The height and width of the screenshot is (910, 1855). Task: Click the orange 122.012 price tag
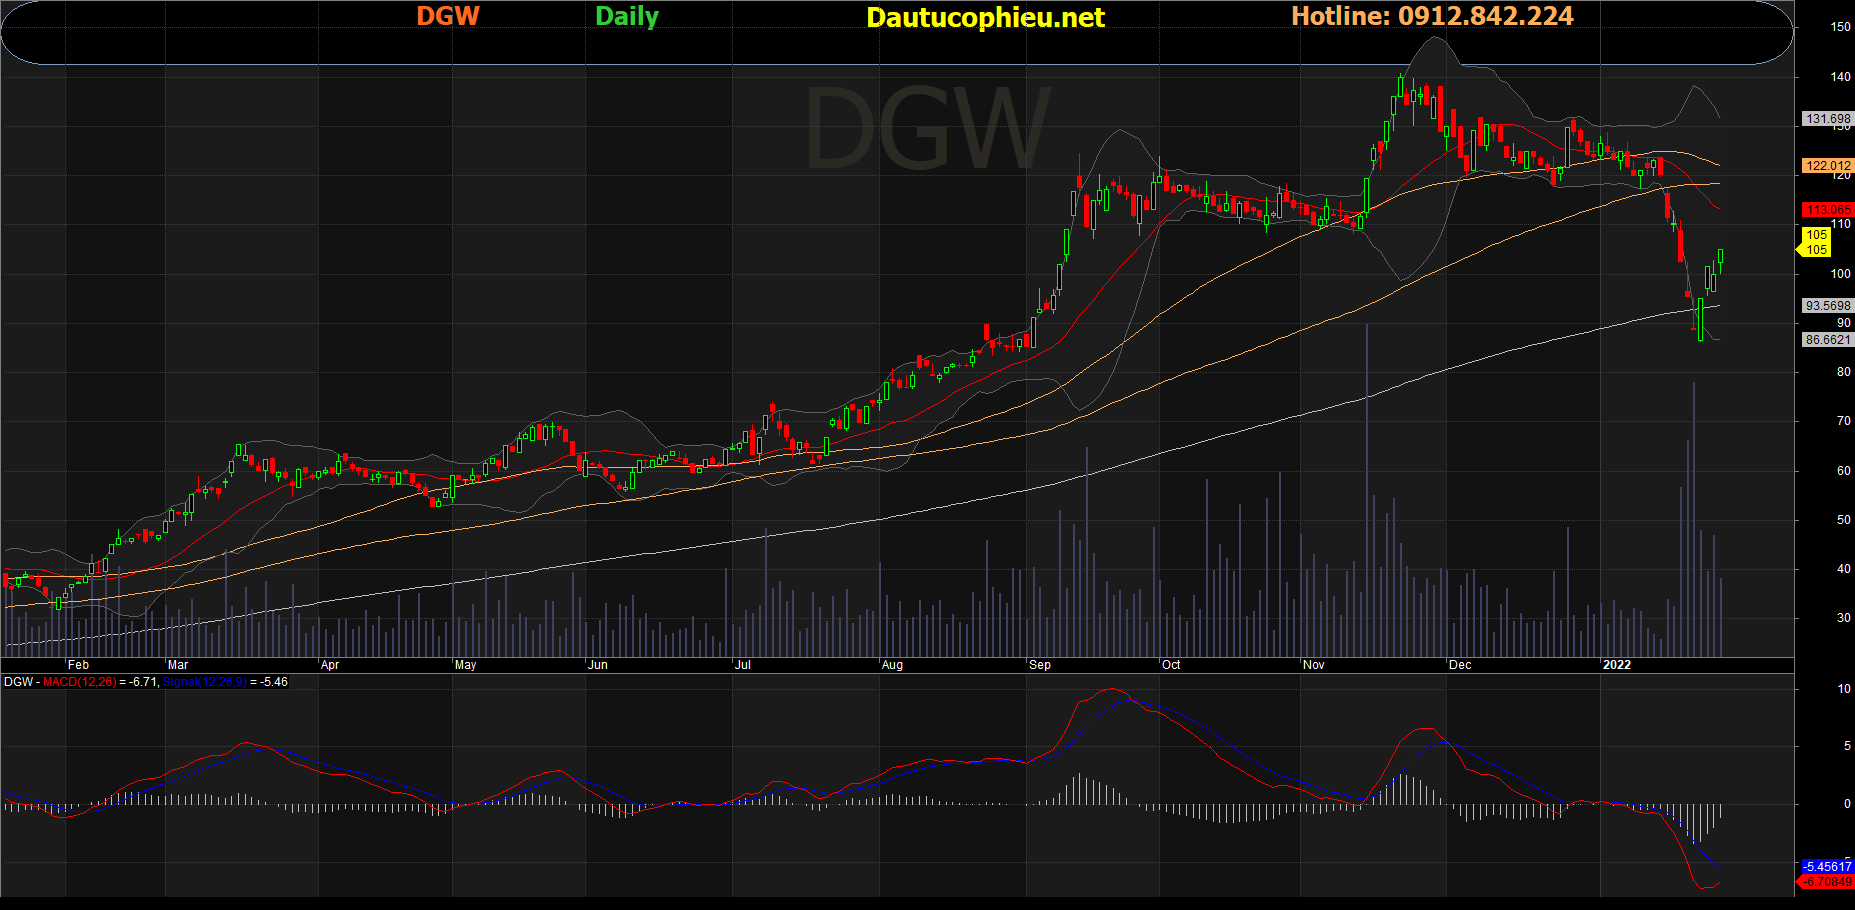coord(1827,166)
